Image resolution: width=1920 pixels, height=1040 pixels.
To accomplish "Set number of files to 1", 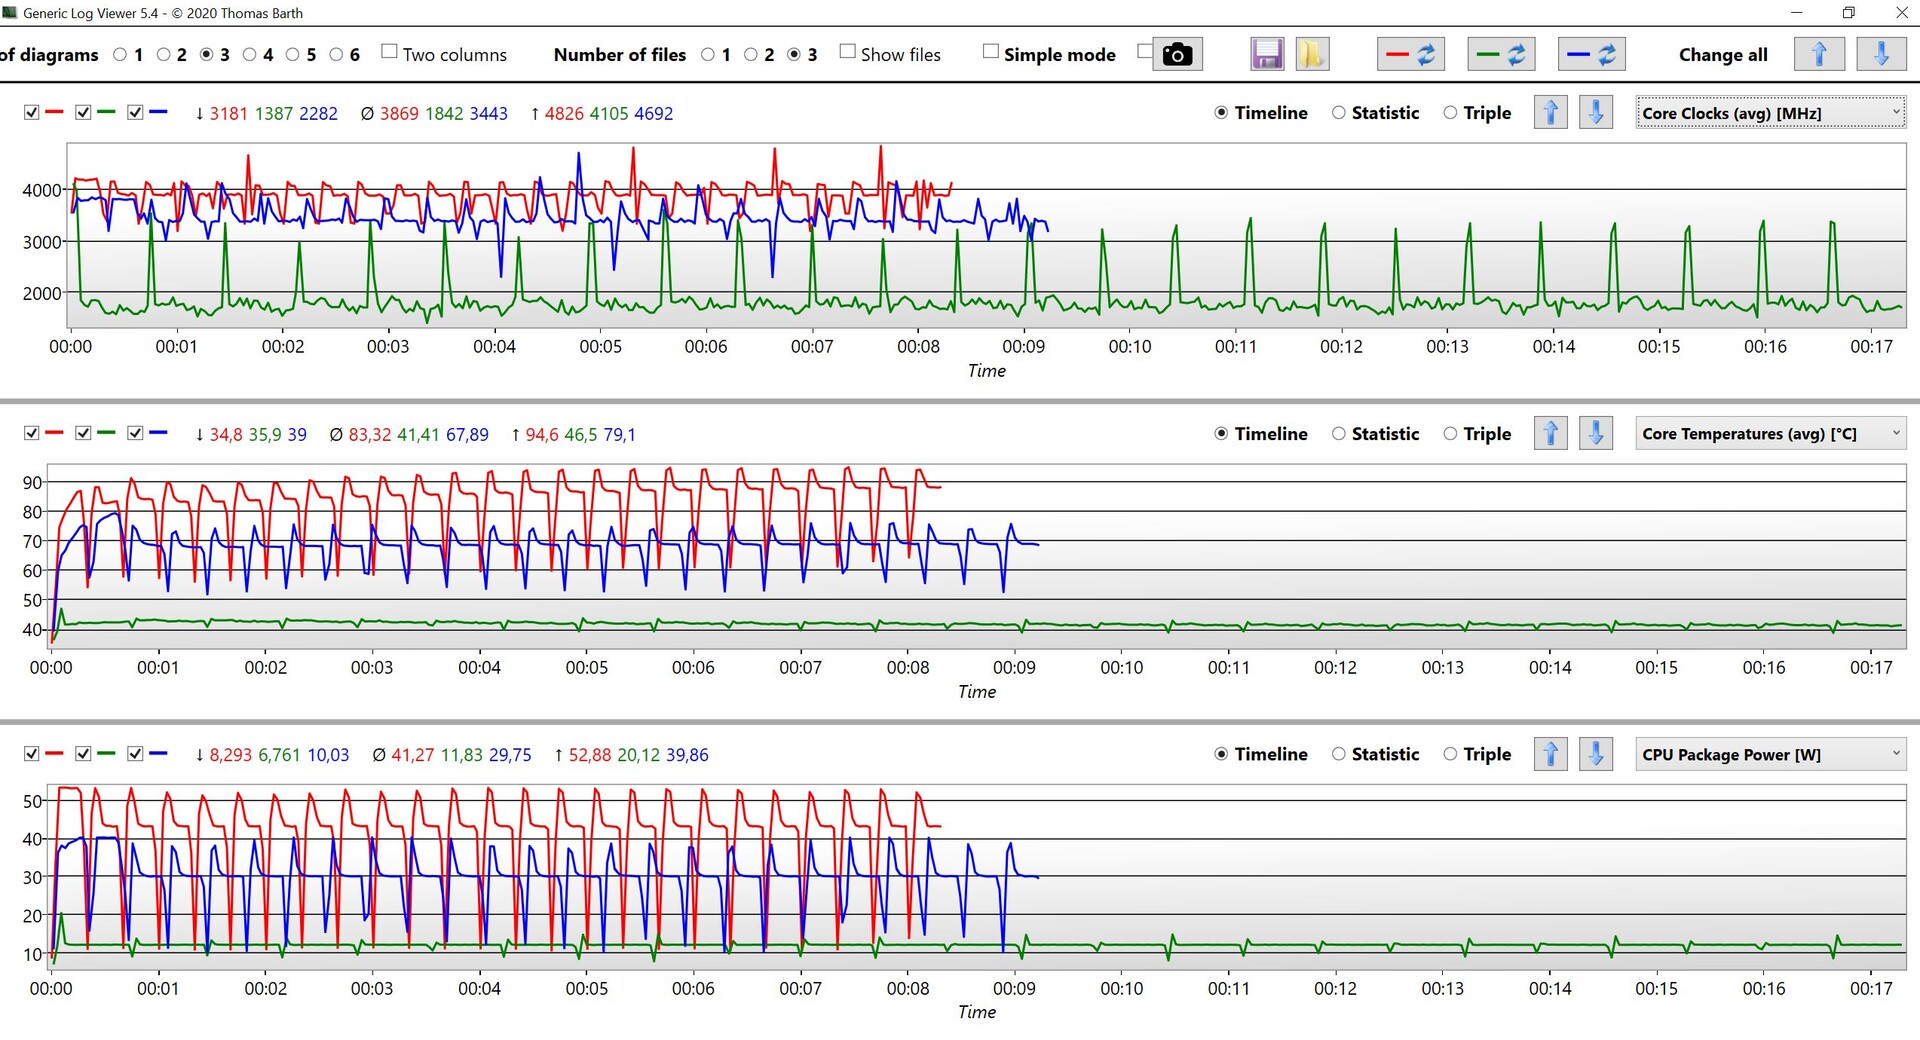I will point(708,55).
